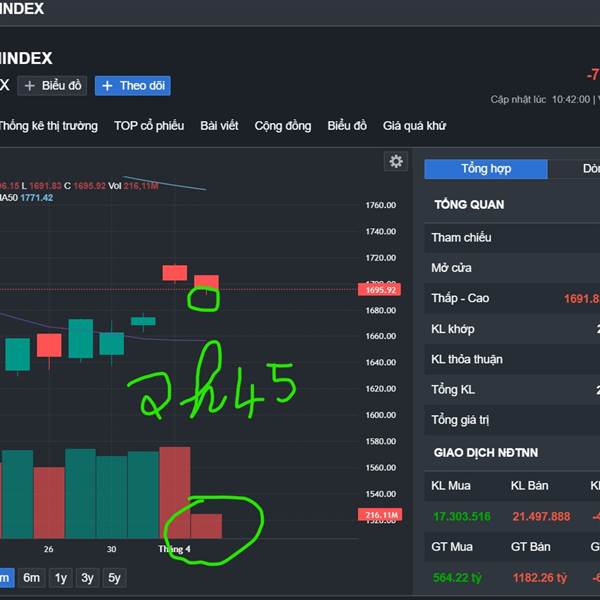Viewport: 600px width, 600px height.
Task: Open TOP cổ phiếu tab
Action: [149, 126]
